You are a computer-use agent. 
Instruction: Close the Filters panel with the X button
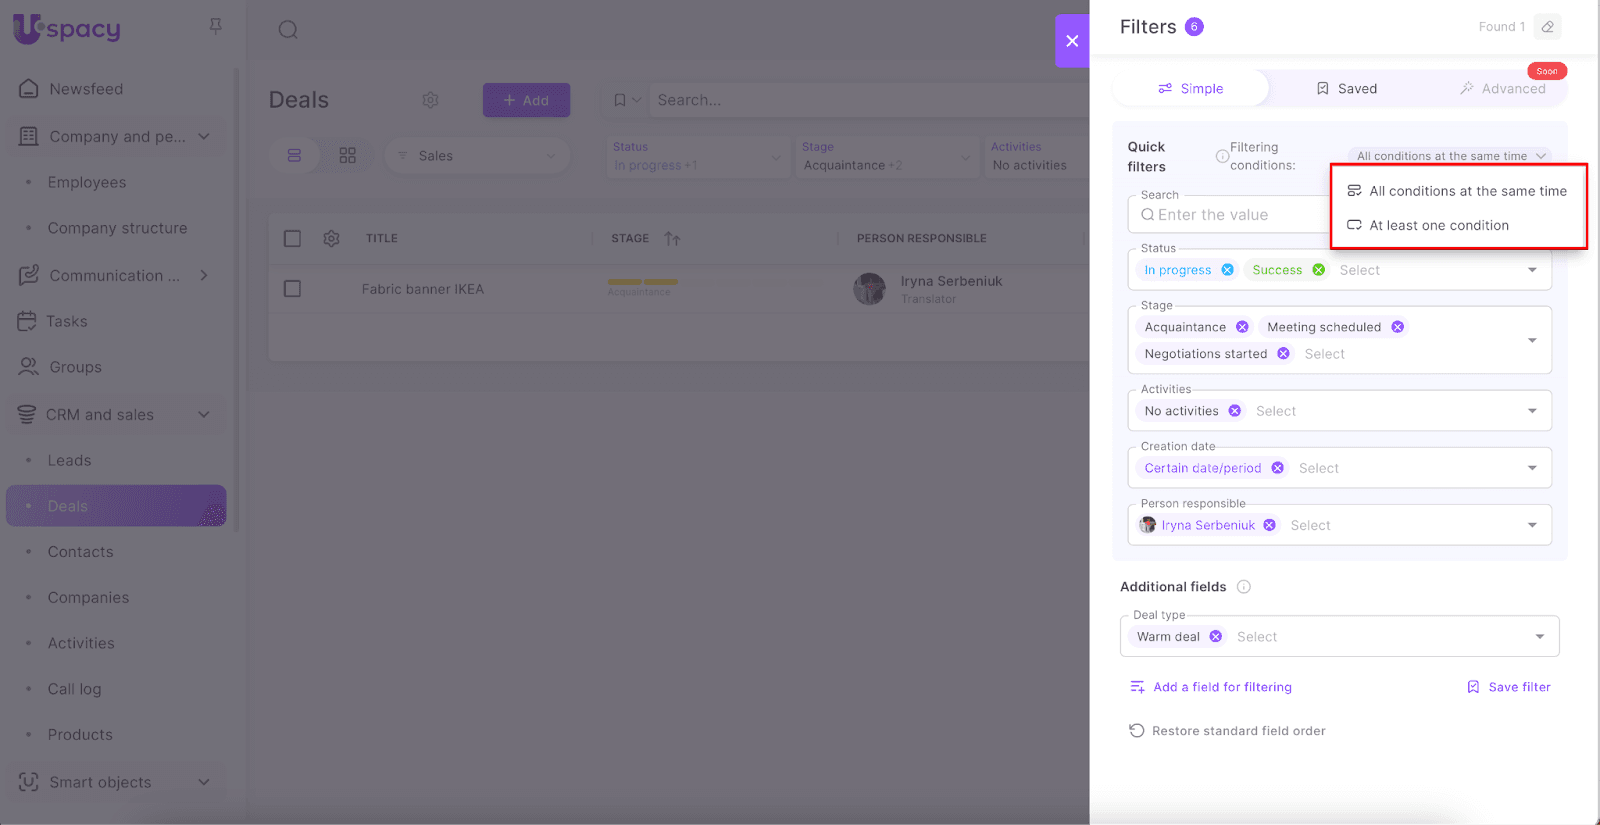tap(1072, 41)
